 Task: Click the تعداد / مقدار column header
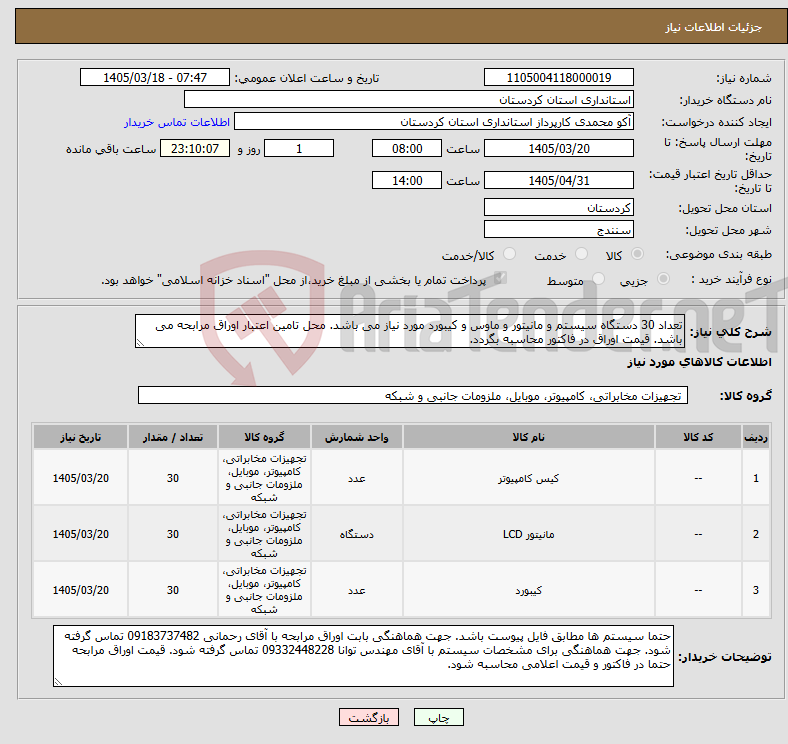[x=173, y=437]
